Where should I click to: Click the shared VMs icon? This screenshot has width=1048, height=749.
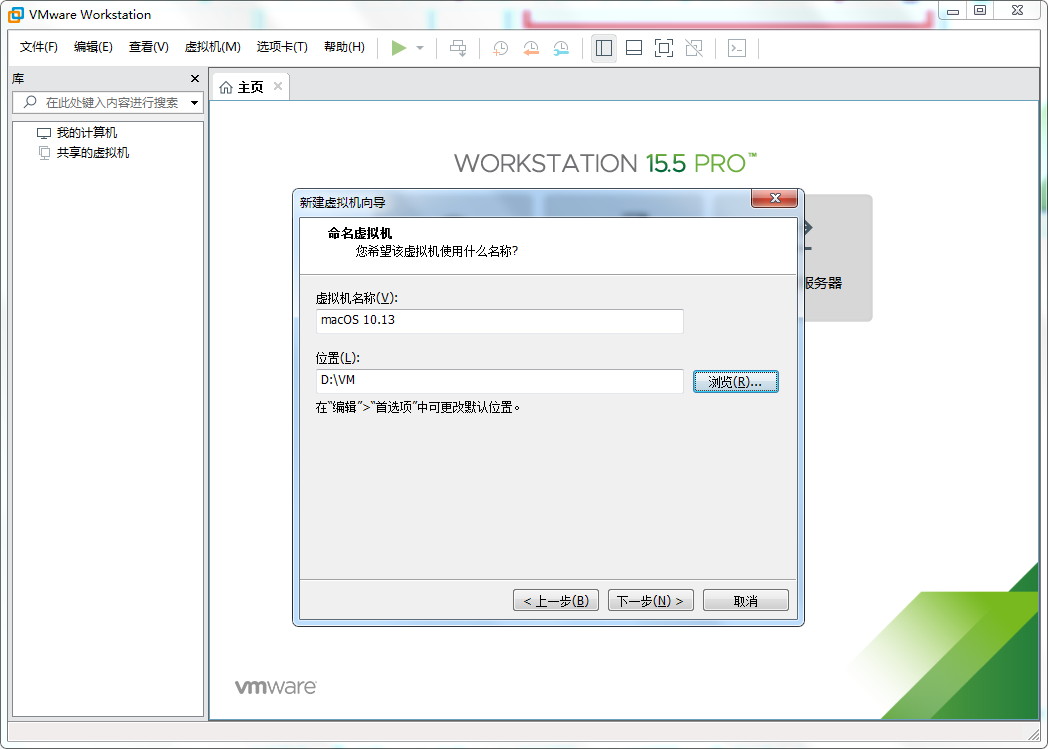(x=44, y=153)
